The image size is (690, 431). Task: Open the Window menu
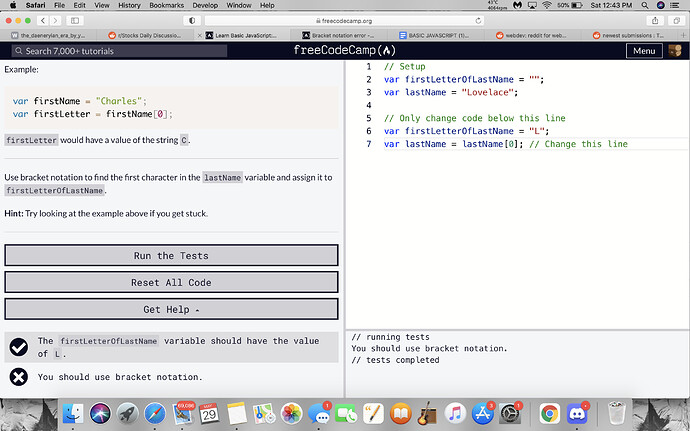pyautogui.click(x=239, y=5)
